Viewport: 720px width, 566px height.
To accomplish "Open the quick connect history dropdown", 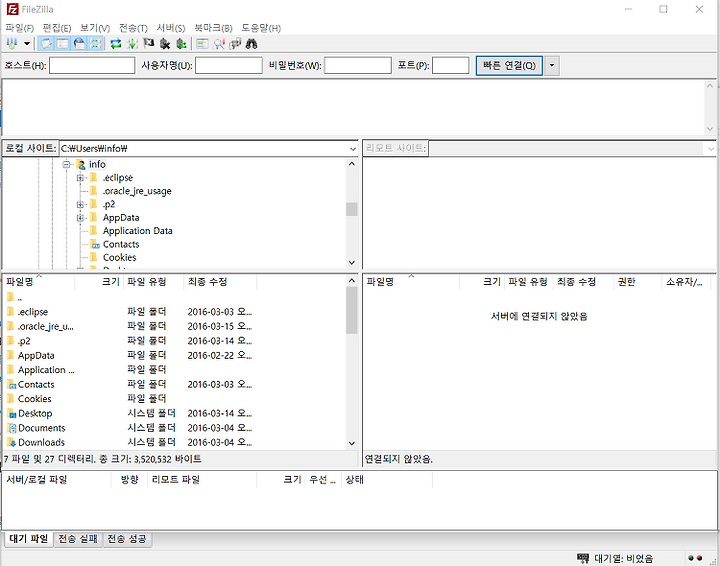I will click(552, 66).
